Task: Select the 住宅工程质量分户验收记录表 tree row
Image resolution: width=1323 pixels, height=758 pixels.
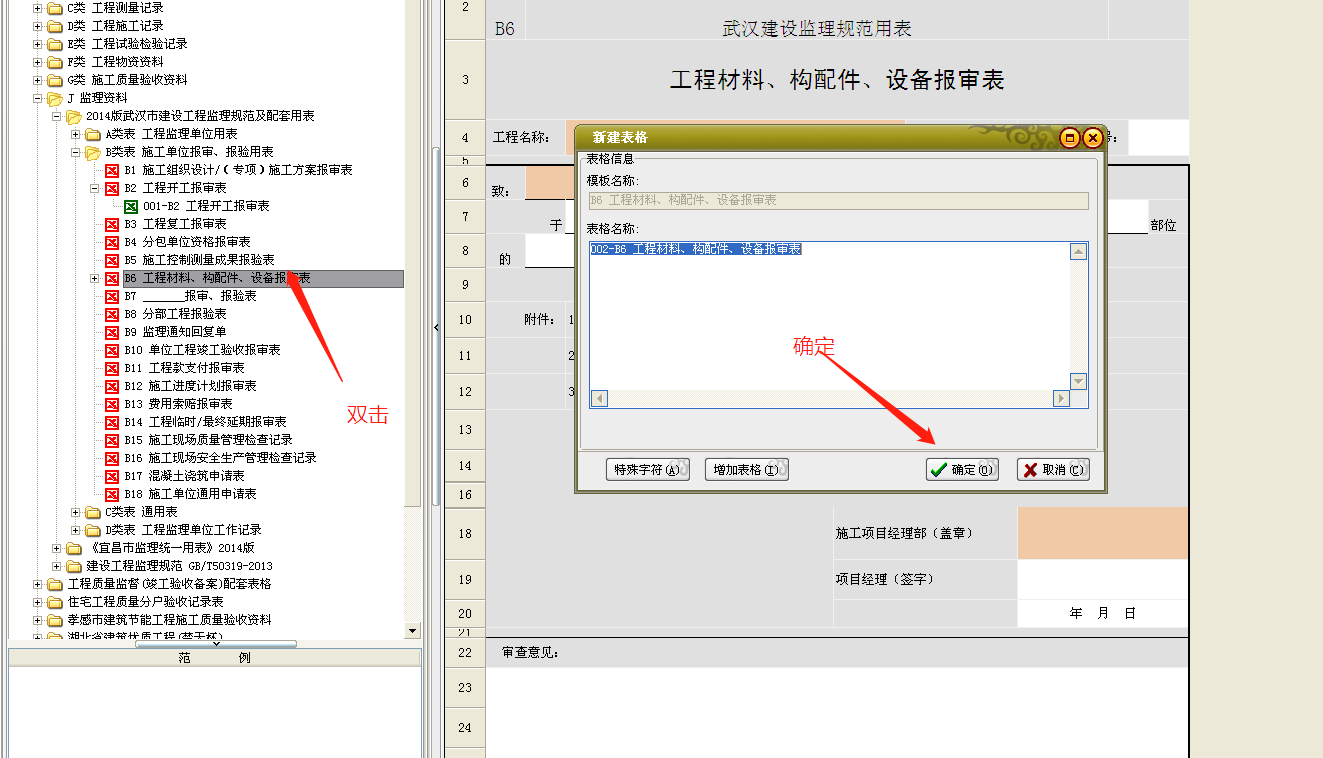Action: (x=145, y=602)
